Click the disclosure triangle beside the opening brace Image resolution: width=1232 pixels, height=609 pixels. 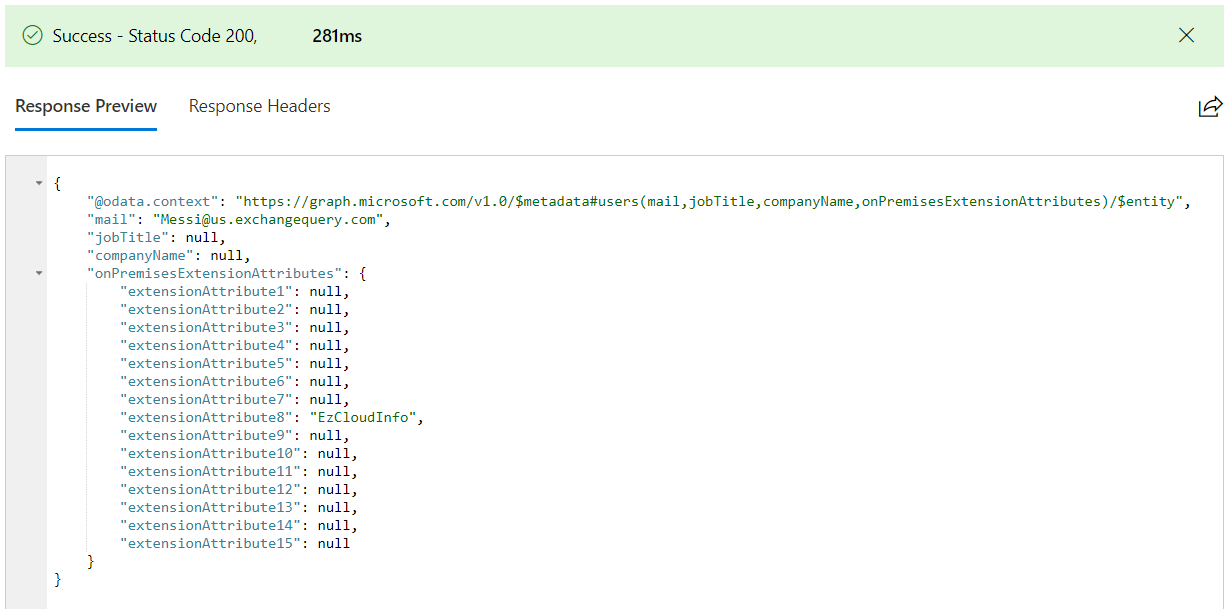pyautogui.click(x=39, y=183)
